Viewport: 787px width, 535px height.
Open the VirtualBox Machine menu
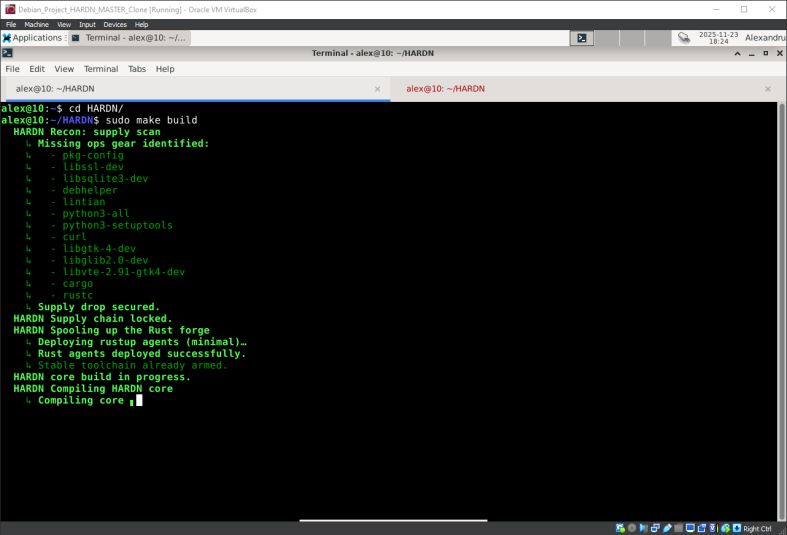click(37, 24)
